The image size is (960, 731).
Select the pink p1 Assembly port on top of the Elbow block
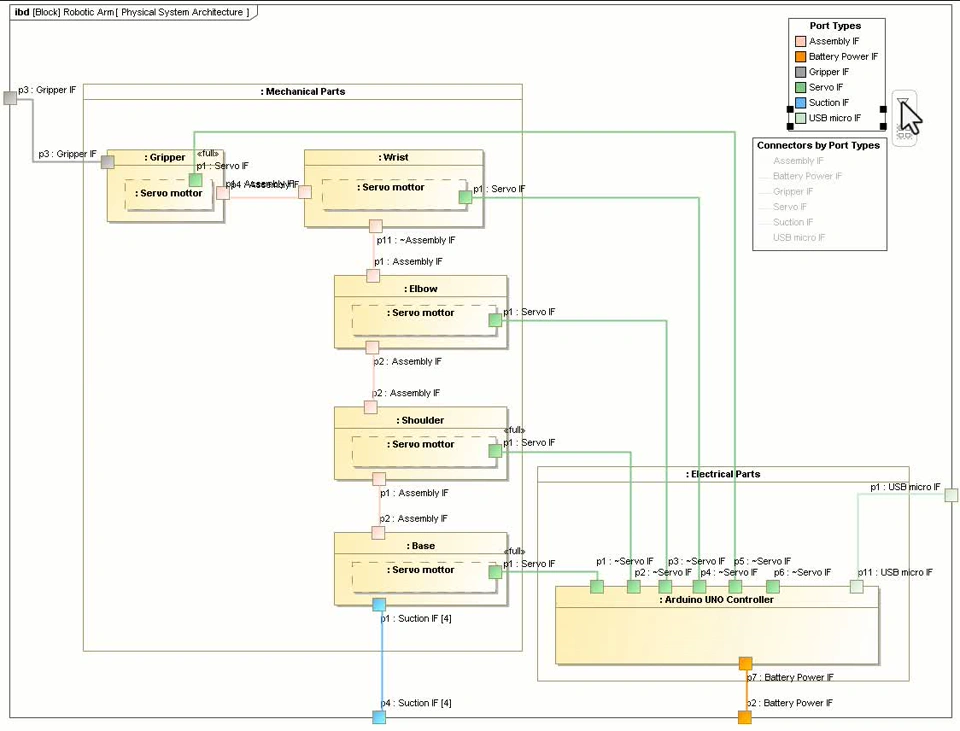(x=373, y=276)
